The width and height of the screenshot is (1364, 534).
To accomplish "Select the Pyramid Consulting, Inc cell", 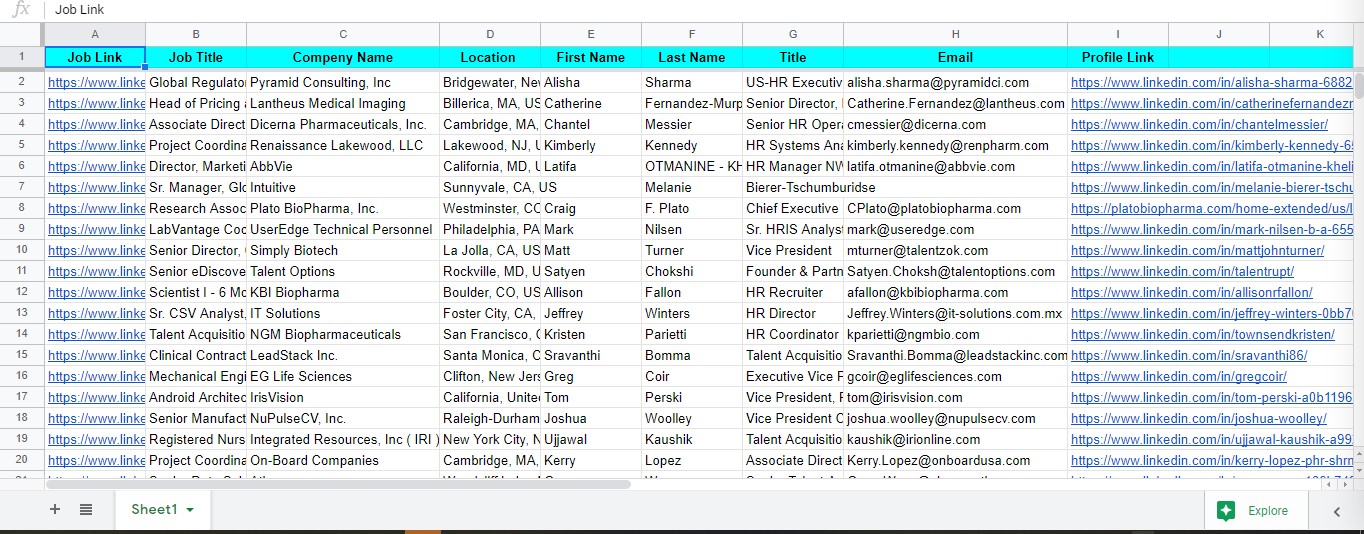I will (x=343, y=82).
